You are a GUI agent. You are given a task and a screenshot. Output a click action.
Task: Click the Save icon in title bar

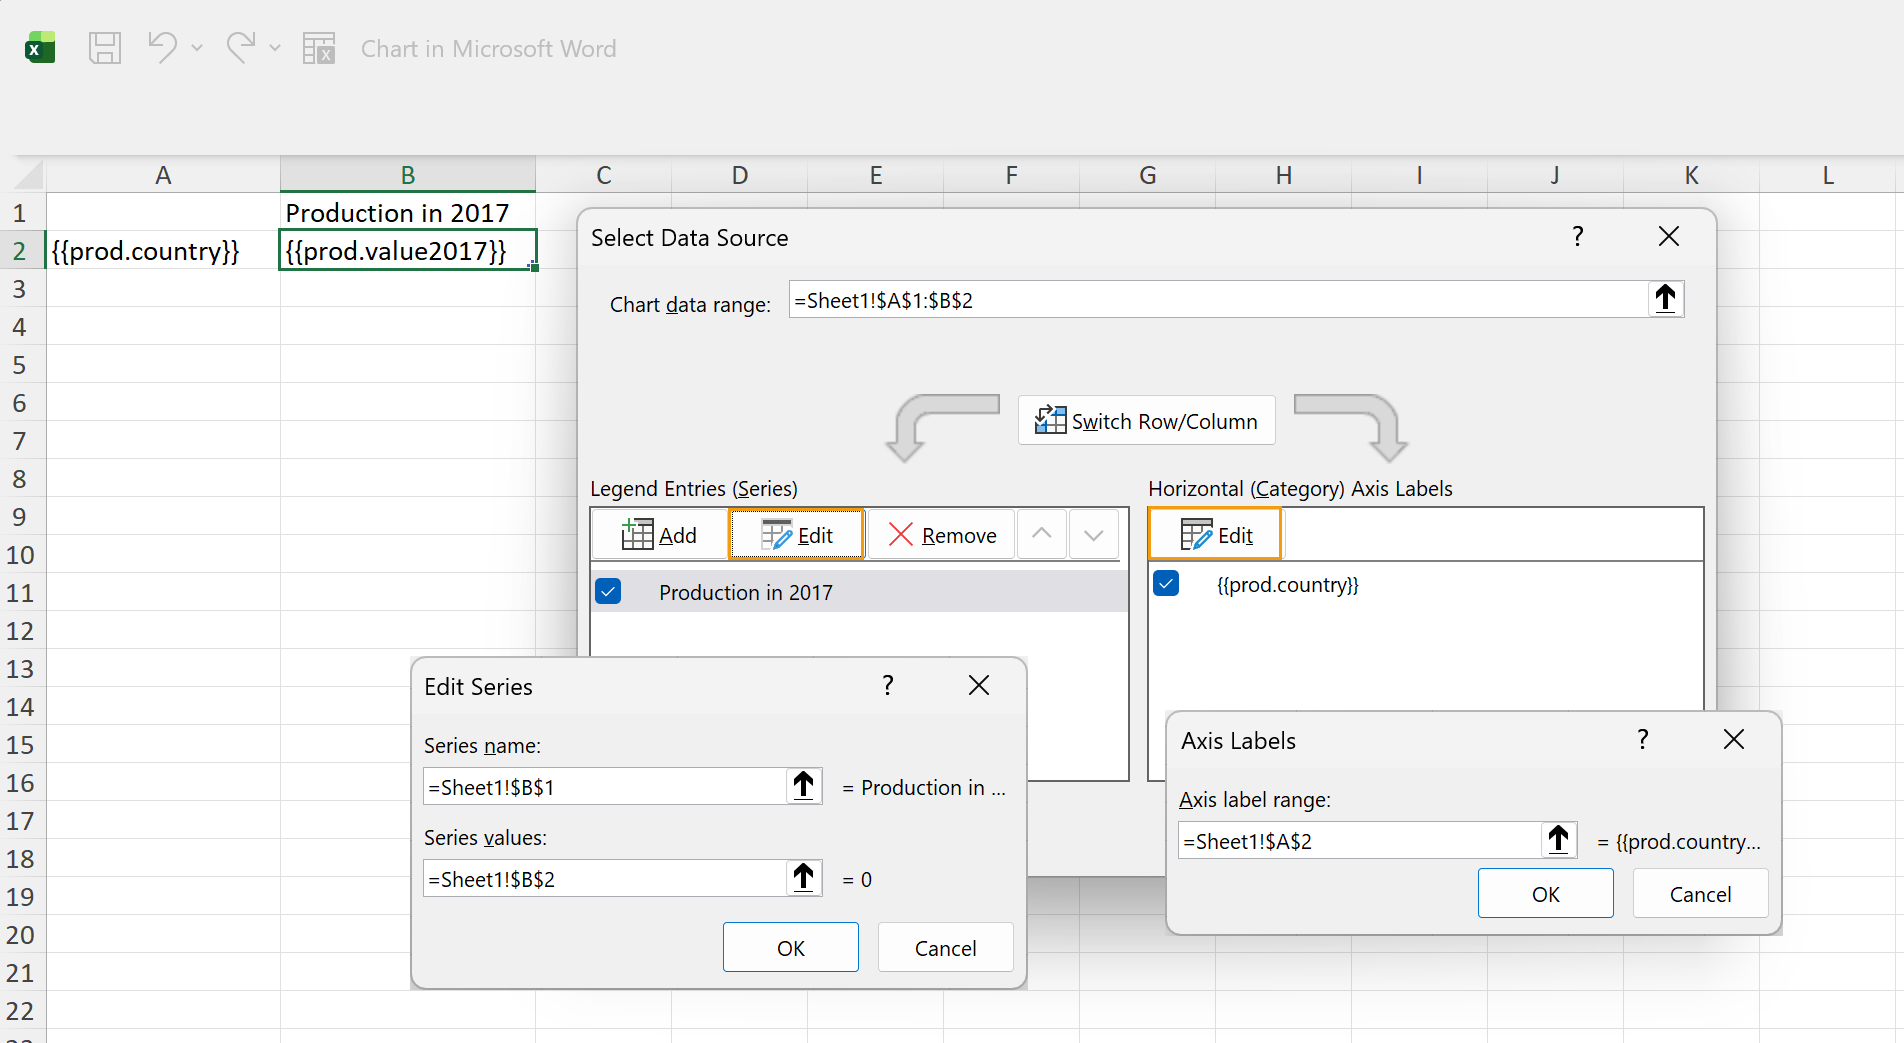[x=105, y=48]
